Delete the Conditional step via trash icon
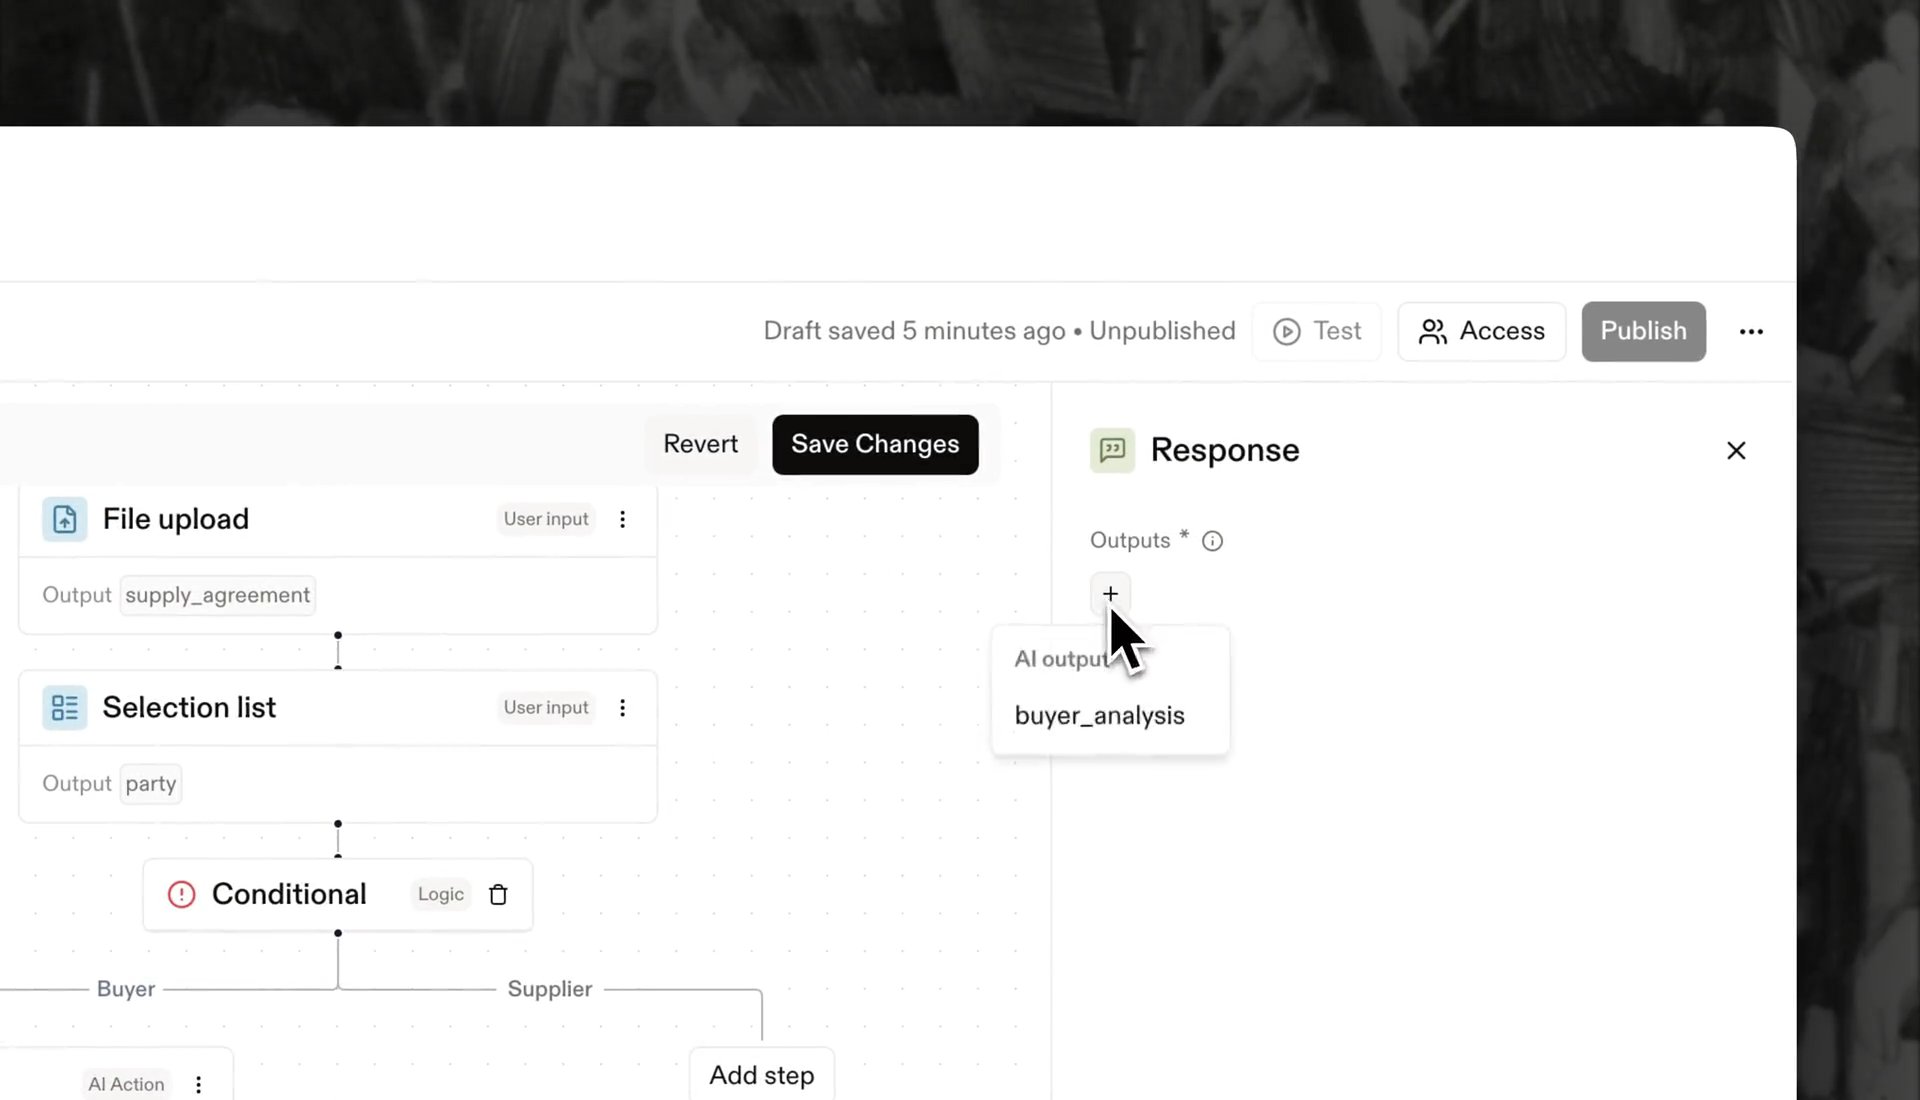 coord(498,894)
